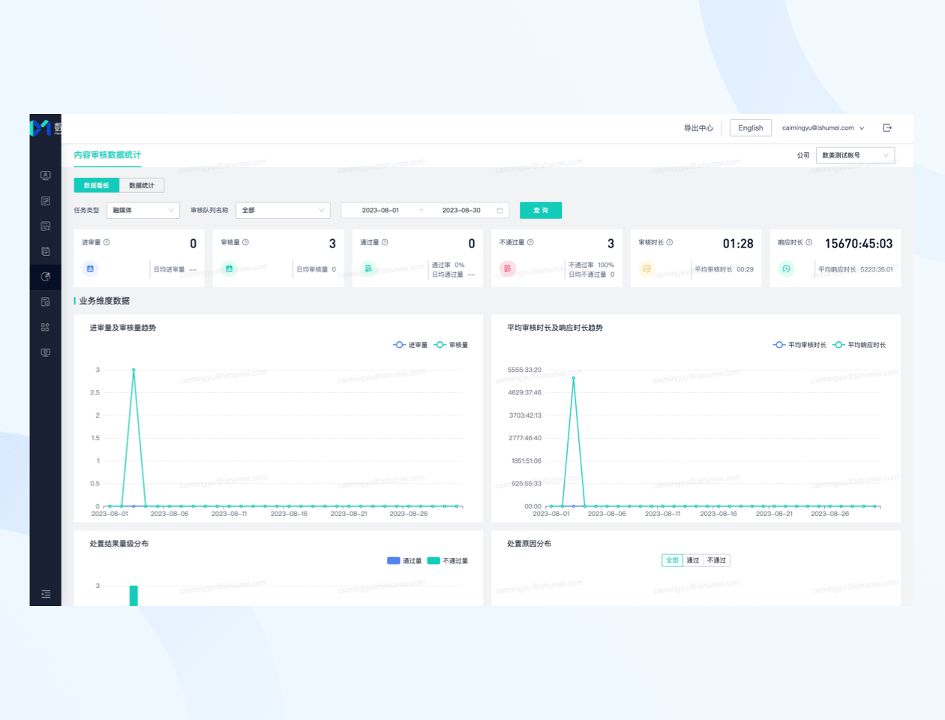This screenshot has height=720, width=945.
Task: Click the red icon in the 不通过量 card
Action: 507,269
